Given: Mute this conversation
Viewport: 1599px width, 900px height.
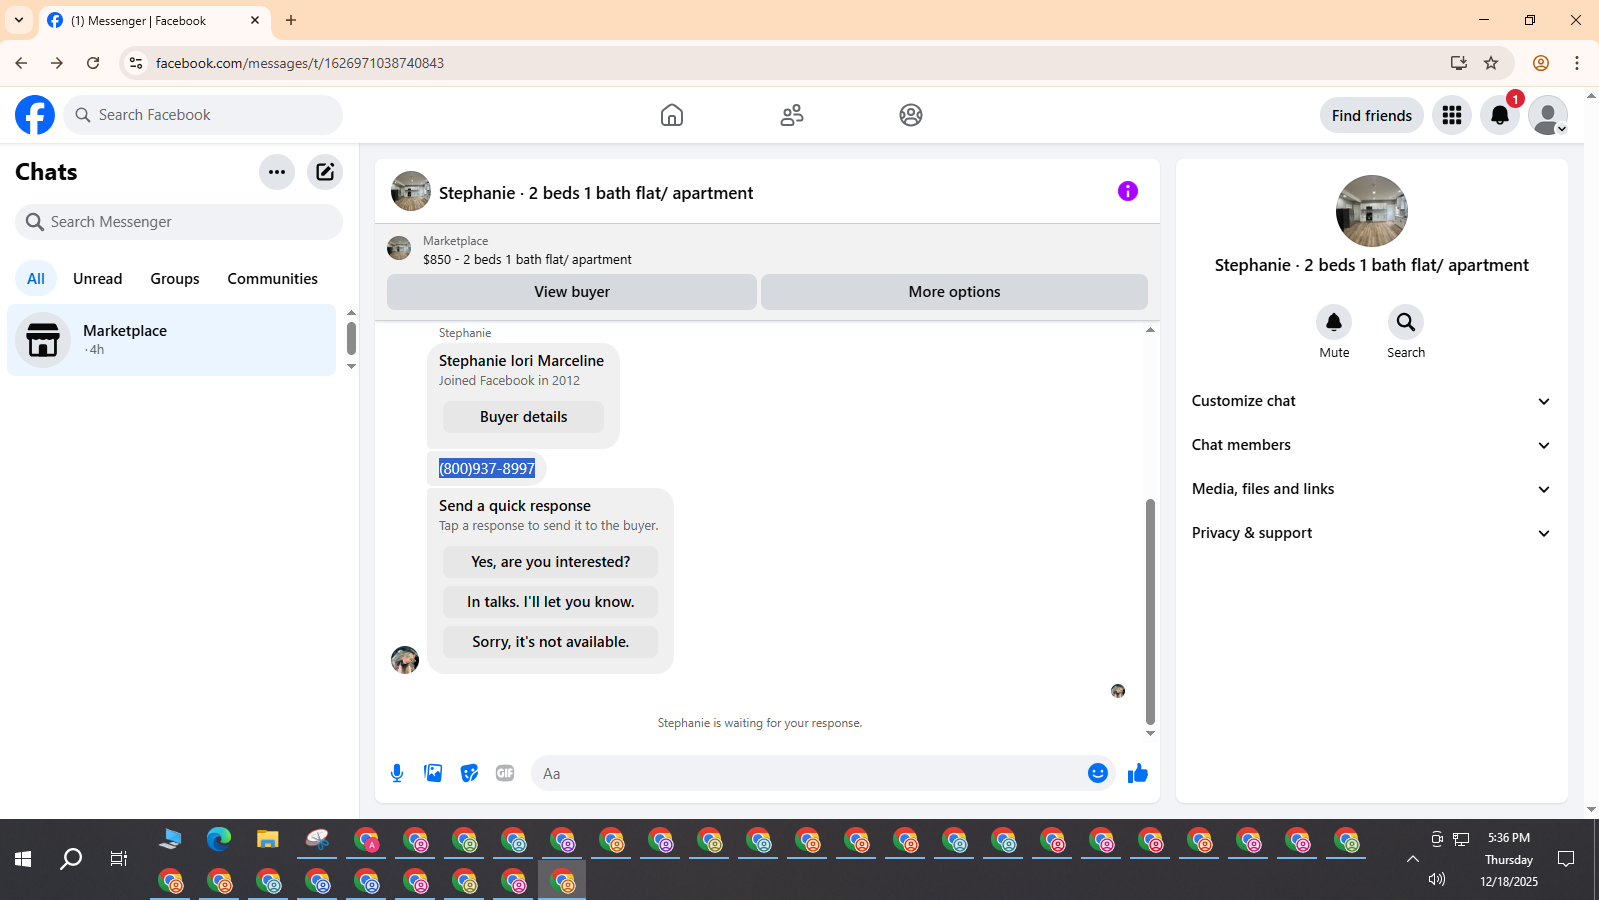Looking at the screenshot, I should [x=1334, y=322].
